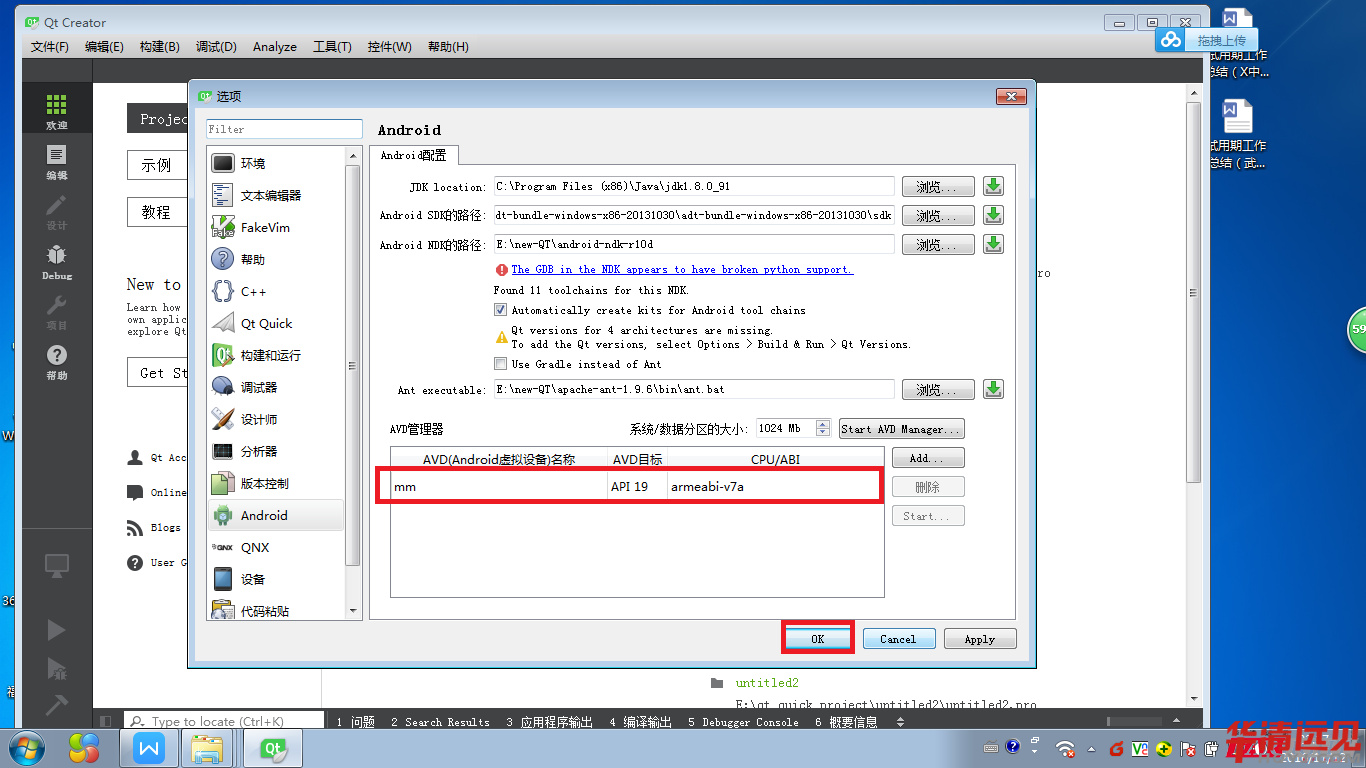This screenshot has width=1366, height=768.
Task: Click the Filter input field
Action: [x=284, y=129]
